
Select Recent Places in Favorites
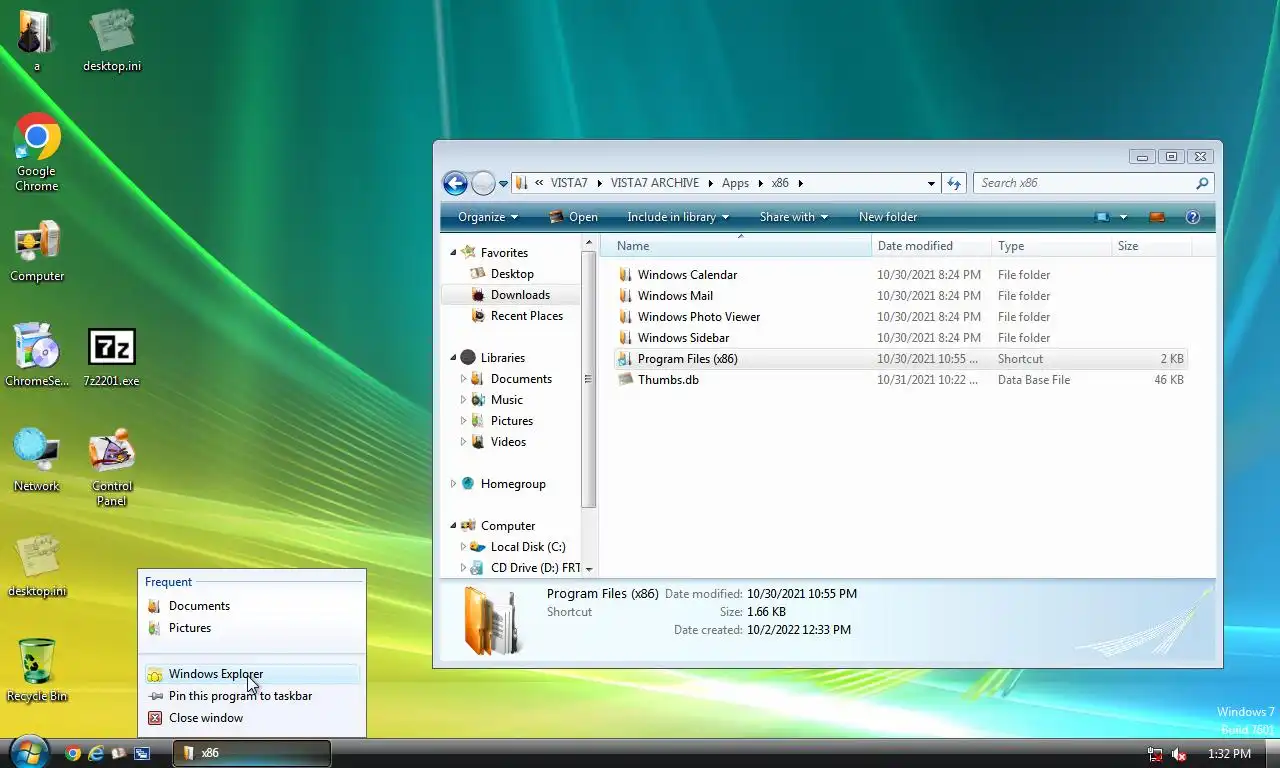click(x=516, y=316)
